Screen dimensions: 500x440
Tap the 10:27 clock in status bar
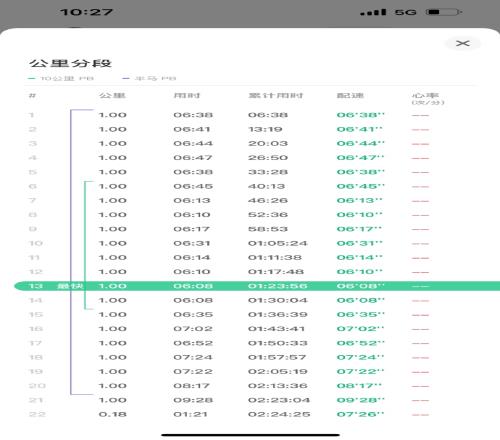click(86, 12)
